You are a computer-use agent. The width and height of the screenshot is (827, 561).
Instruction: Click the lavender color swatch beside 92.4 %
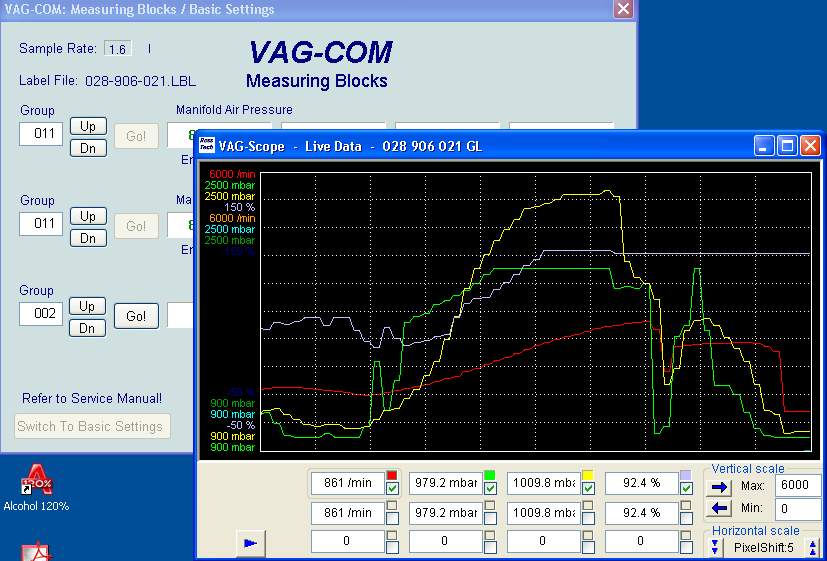click(x=686, y=476)
